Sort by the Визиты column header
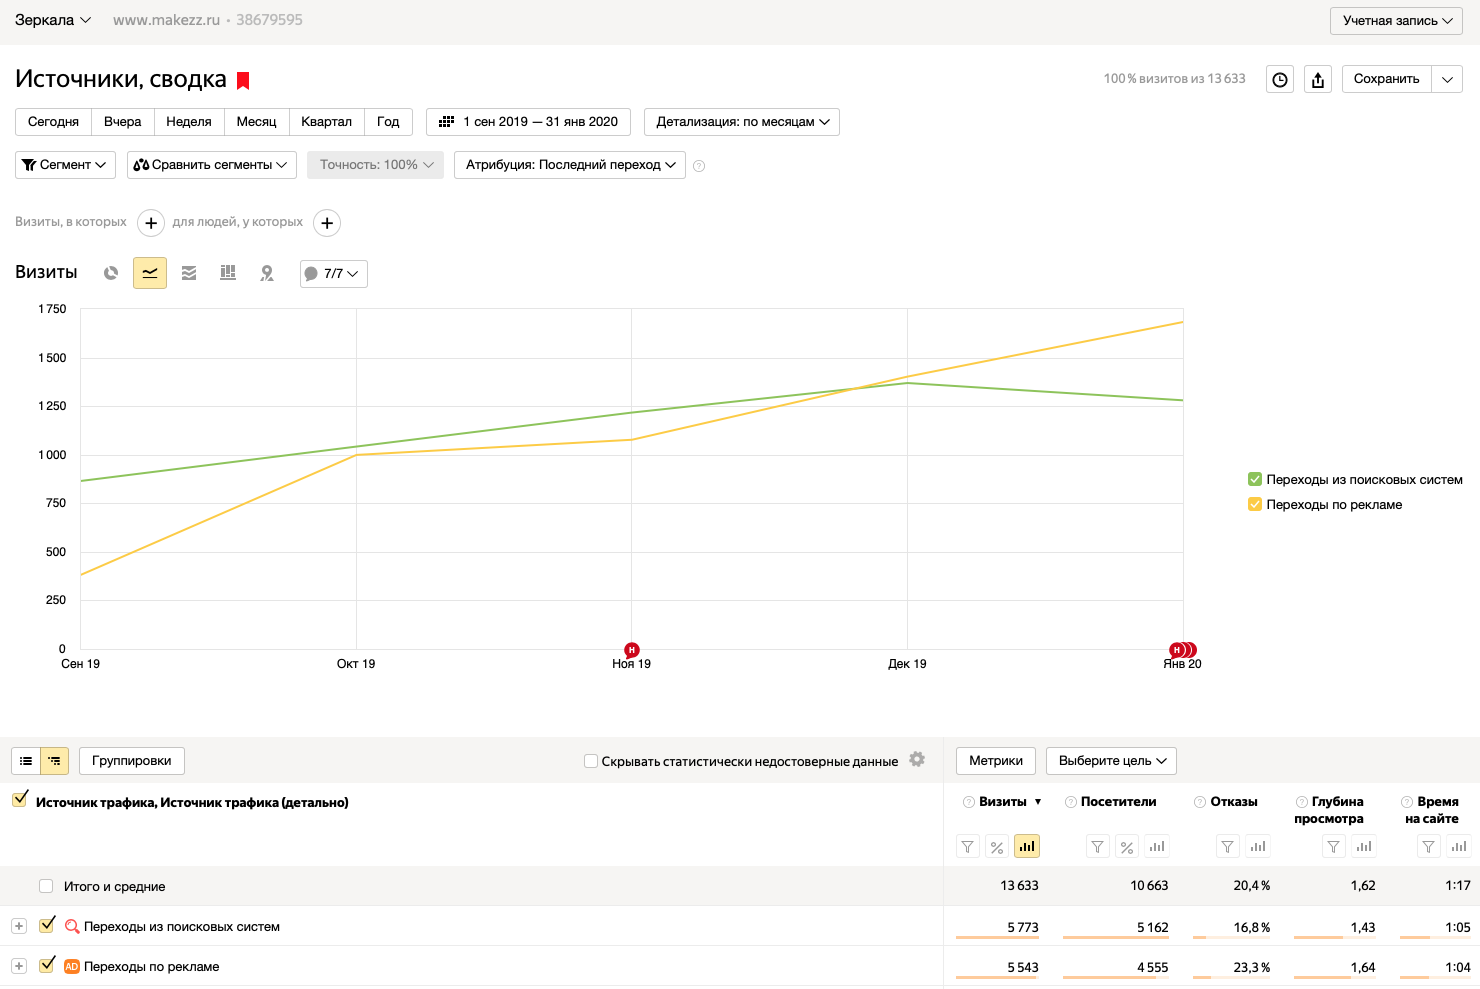The height and width of the screenshot is (989, 1480). (x=1003, y=802)
